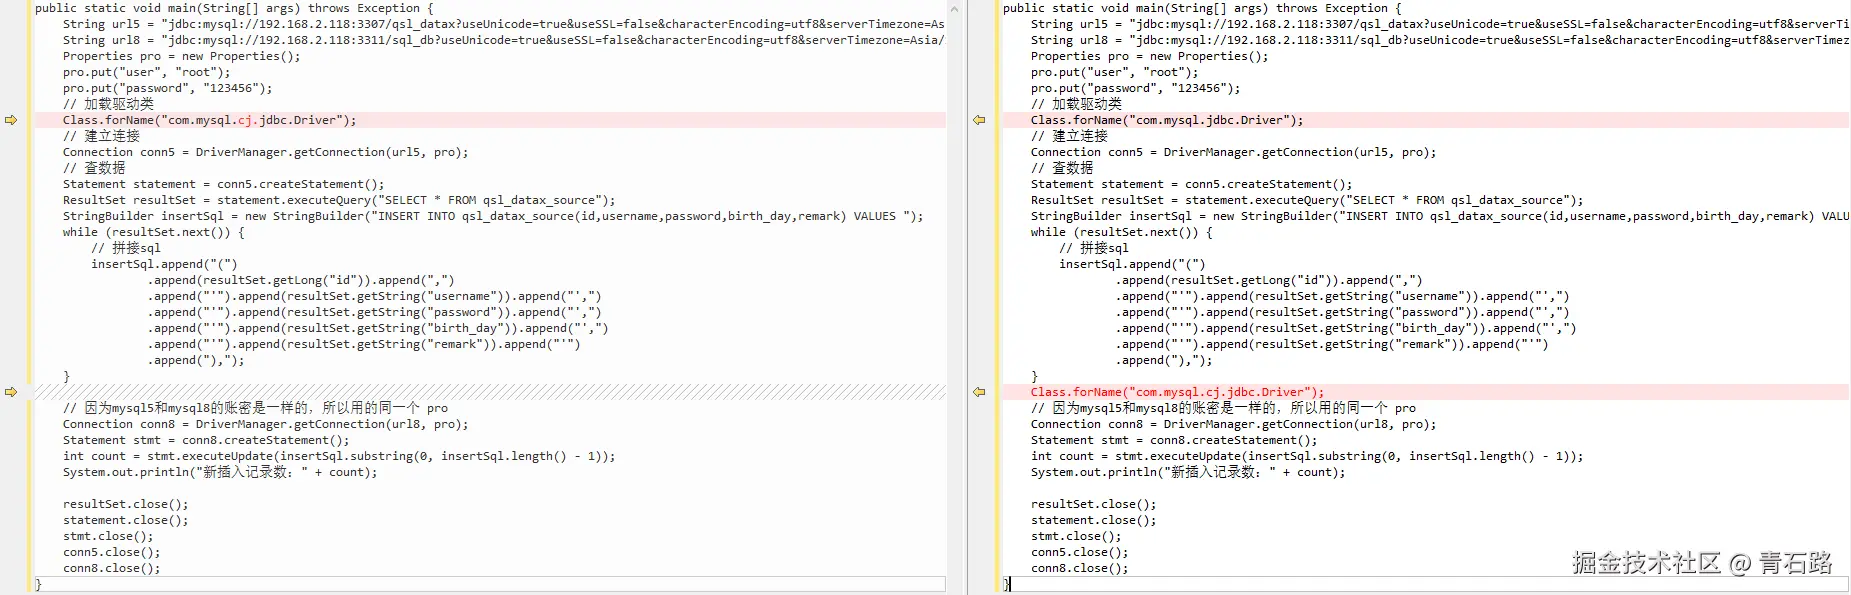1851x595 pixels.
Task: Click hatched missing-line gap in left pane
Action: [x=490, y=392]
